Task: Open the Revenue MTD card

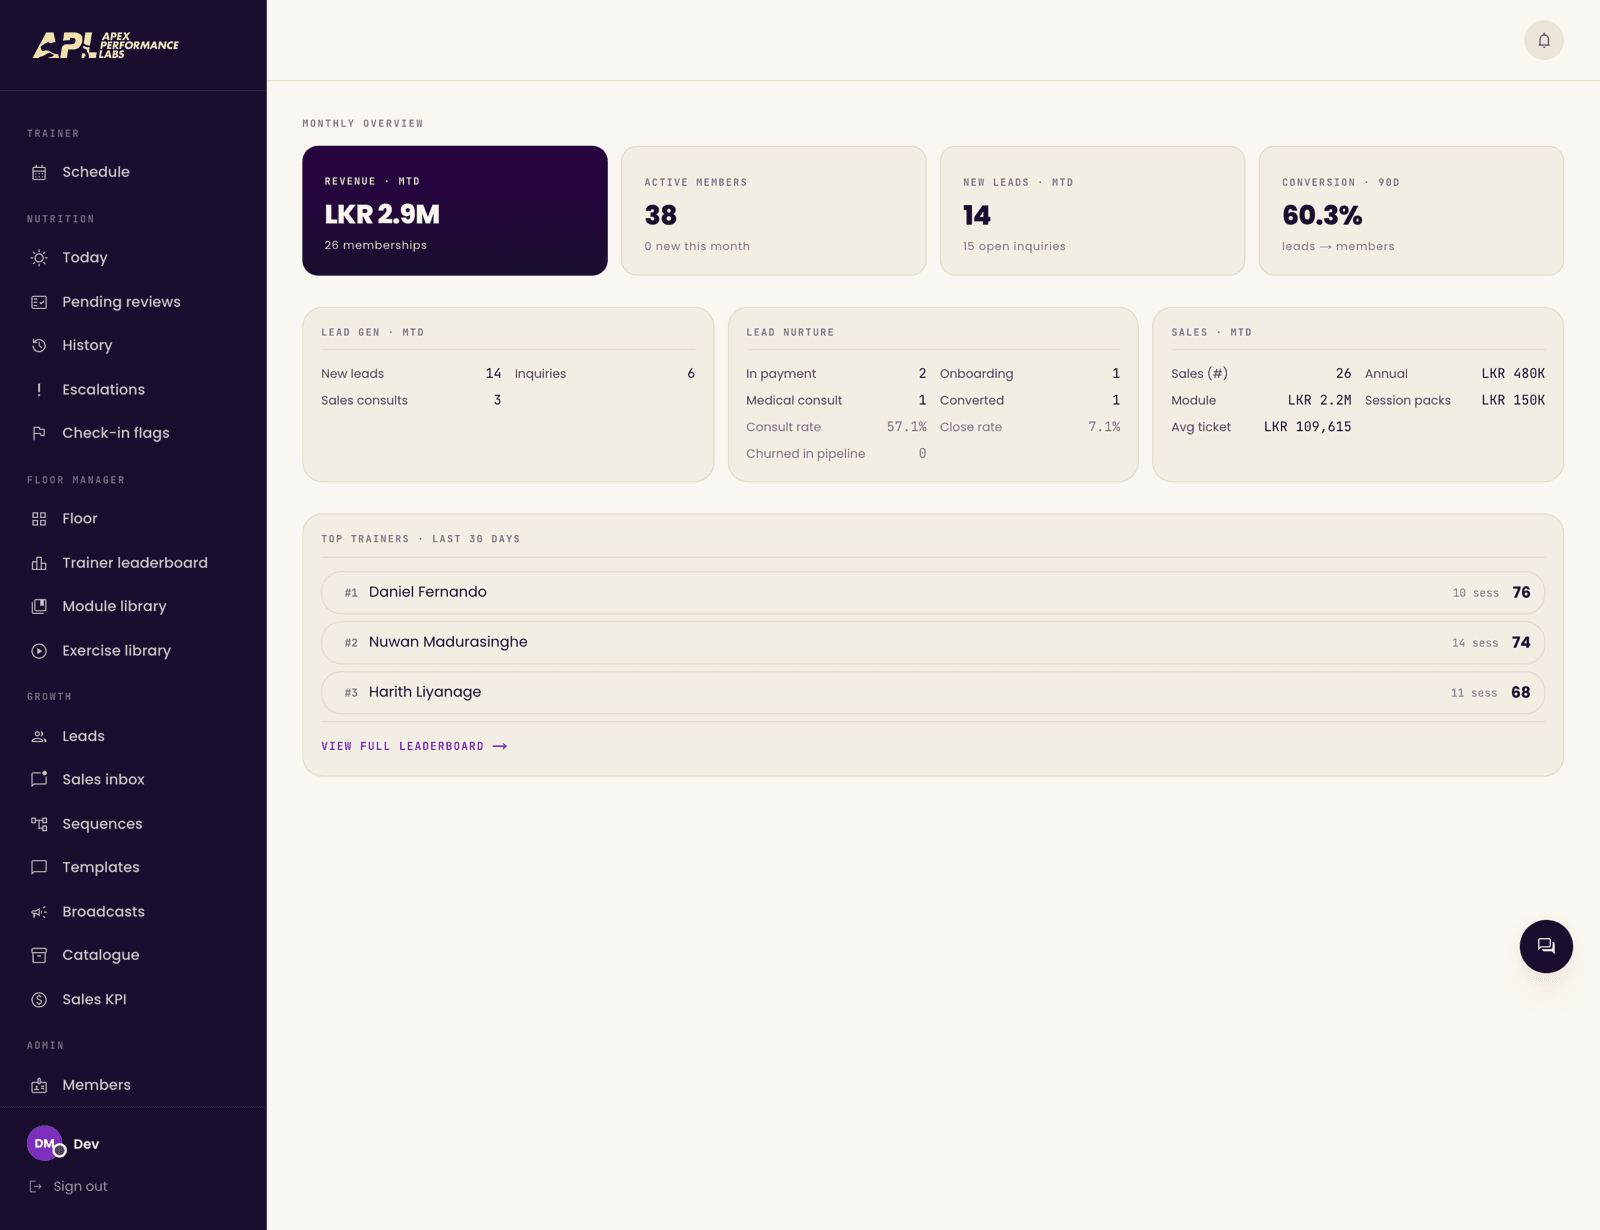Action: tap(455, 211)
